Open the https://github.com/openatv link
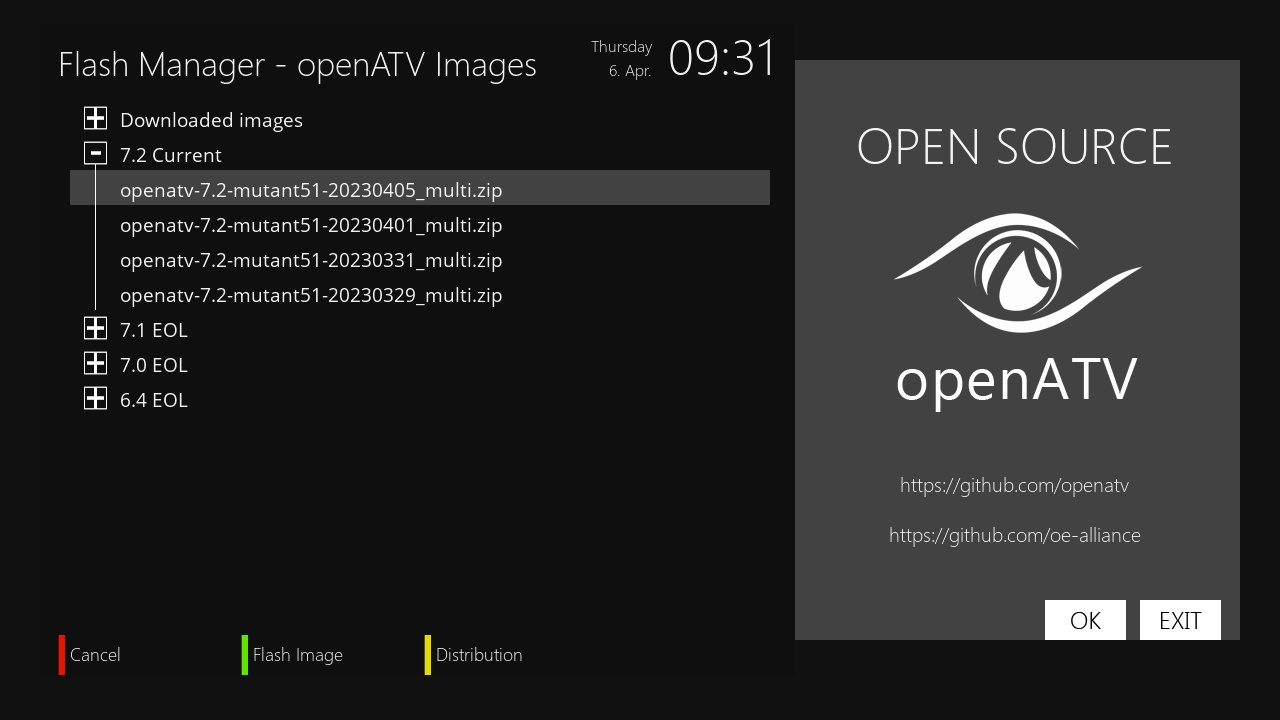Image resolution: width=1280 pixels, height=720 pixels. 1014,485
